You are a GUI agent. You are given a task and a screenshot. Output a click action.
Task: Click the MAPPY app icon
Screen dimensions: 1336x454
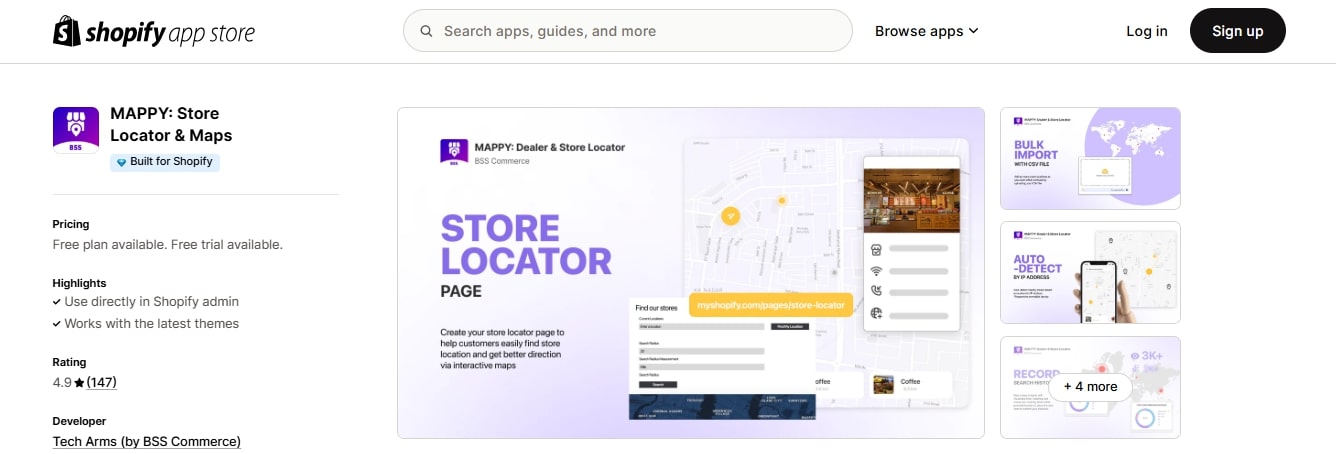(x=76, y=130)
